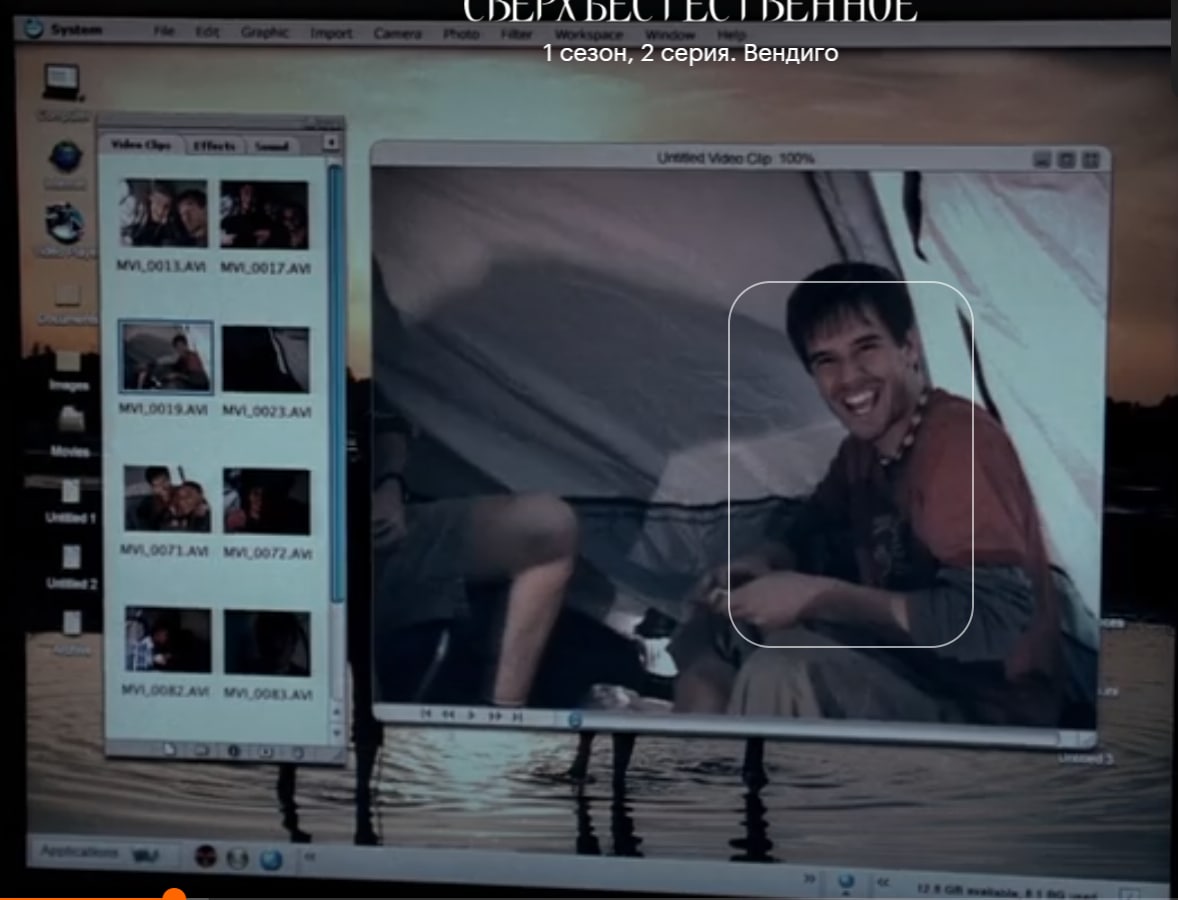This screenshot has height=900, width=1178.
Task: Open the Import menu
Action: point(331,33)
